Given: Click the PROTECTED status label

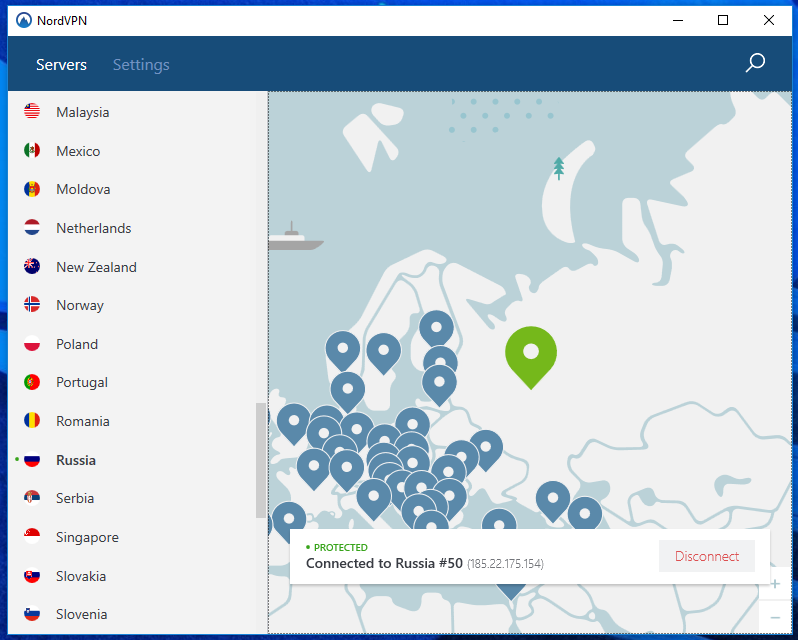Looking at the screenshot, I should click(x=340, y=547).
